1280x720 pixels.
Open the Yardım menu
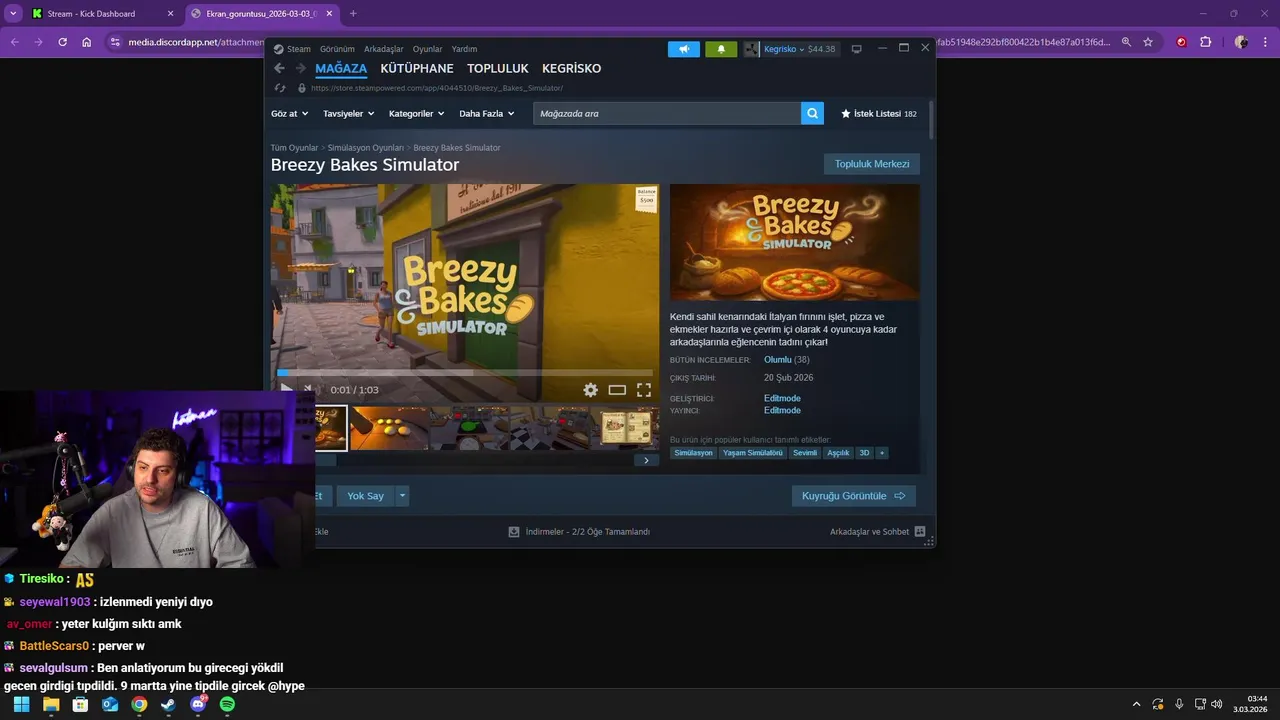click(464, 49)
